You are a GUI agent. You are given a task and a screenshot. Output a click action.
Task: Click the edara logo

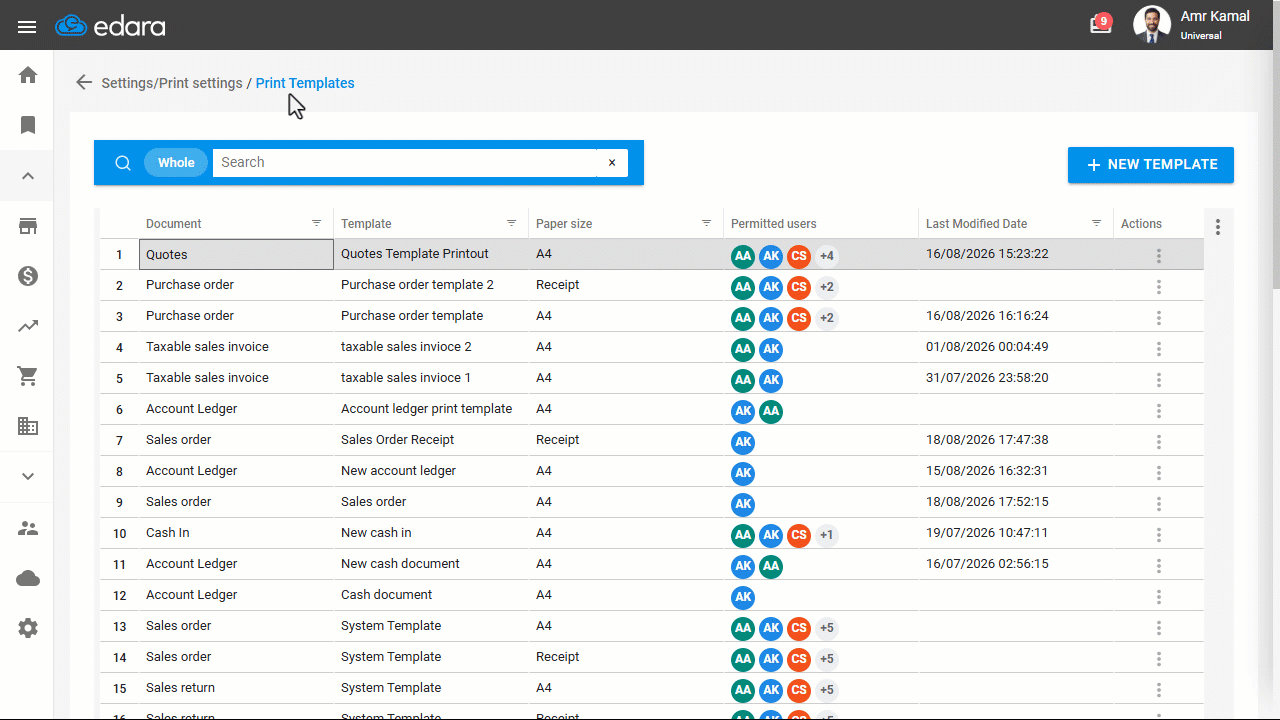[x=110, y=26]
